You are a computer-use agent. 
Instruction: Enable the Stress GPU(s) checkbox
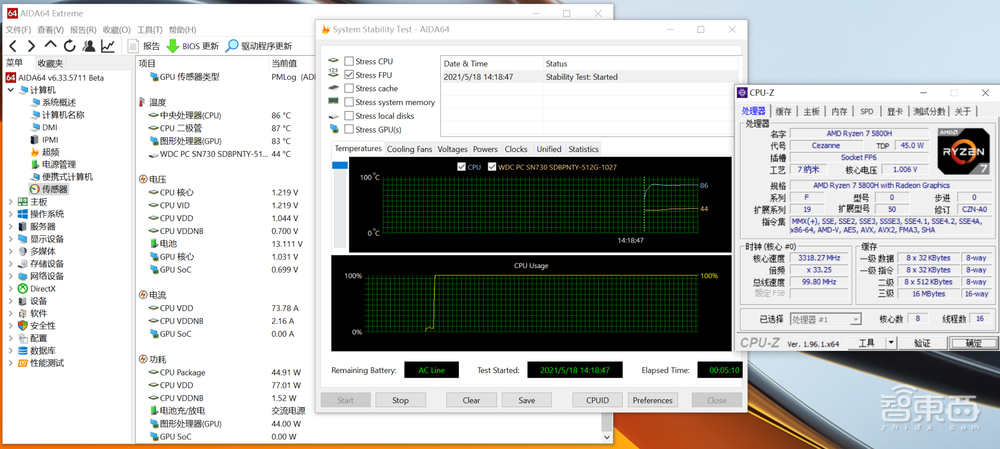pyautogui.click(x=349, y=129)
